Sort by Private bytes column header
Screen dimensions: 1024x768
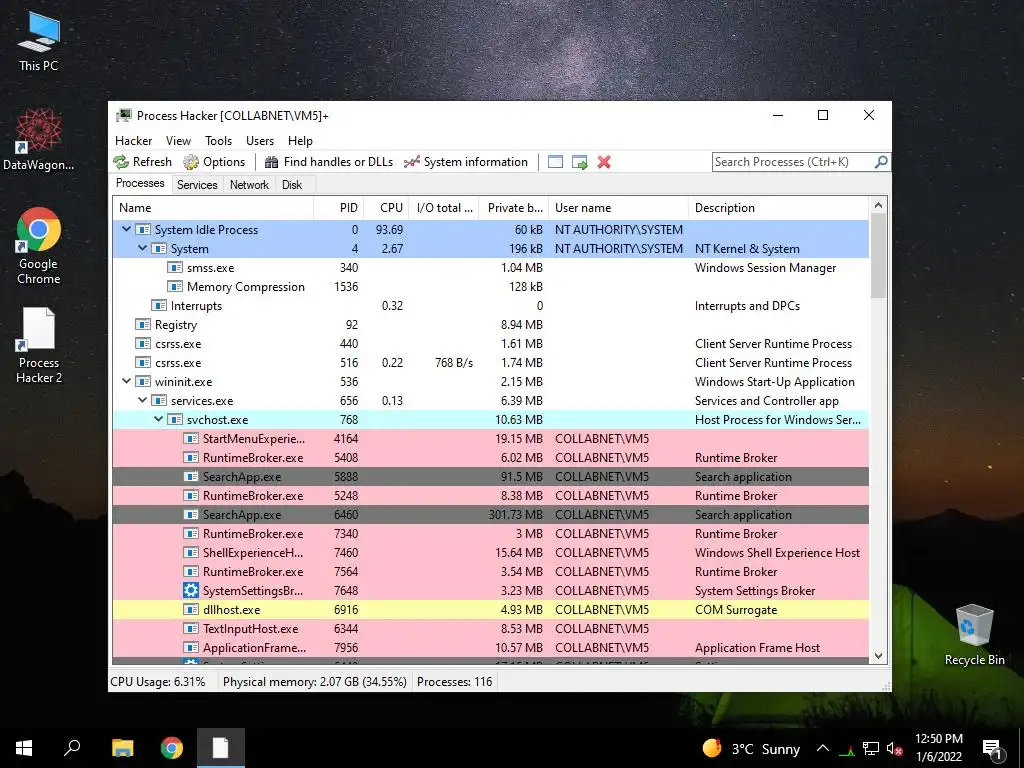coord(514,208)
